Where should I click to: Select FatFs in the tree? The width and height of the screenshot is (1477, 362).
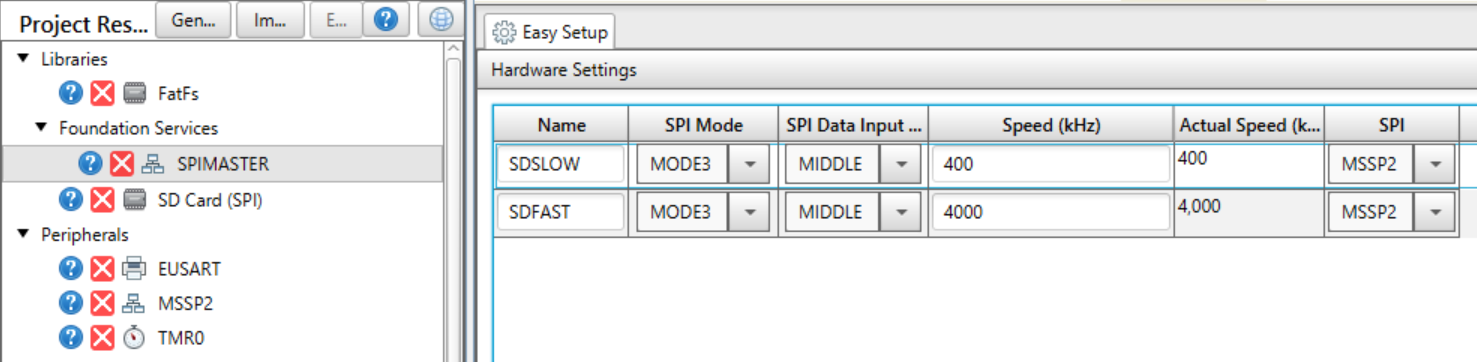coord(178,93)
